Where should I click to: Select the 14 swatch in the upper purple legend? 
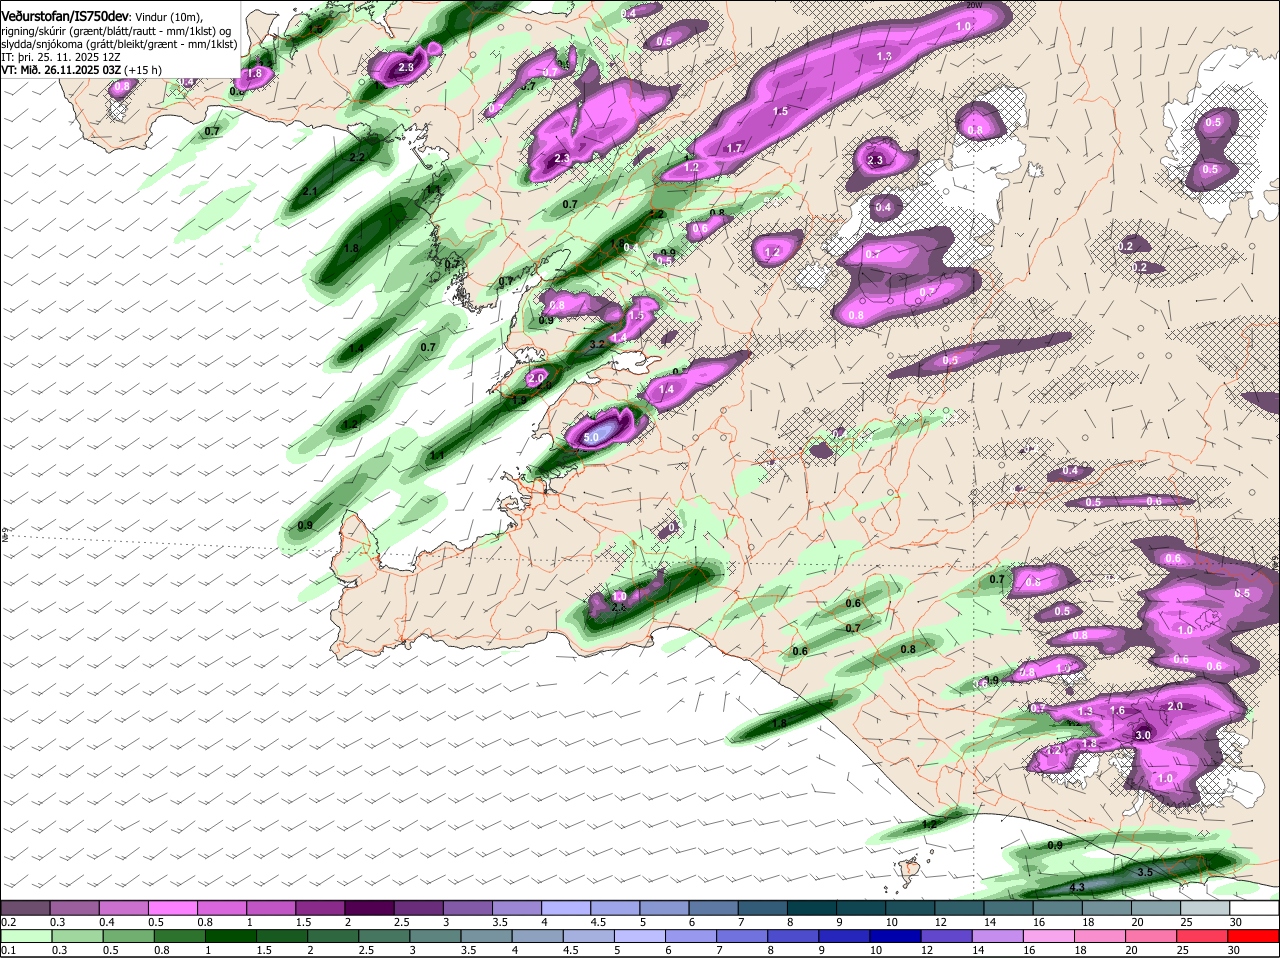[x=1009, y=907]
